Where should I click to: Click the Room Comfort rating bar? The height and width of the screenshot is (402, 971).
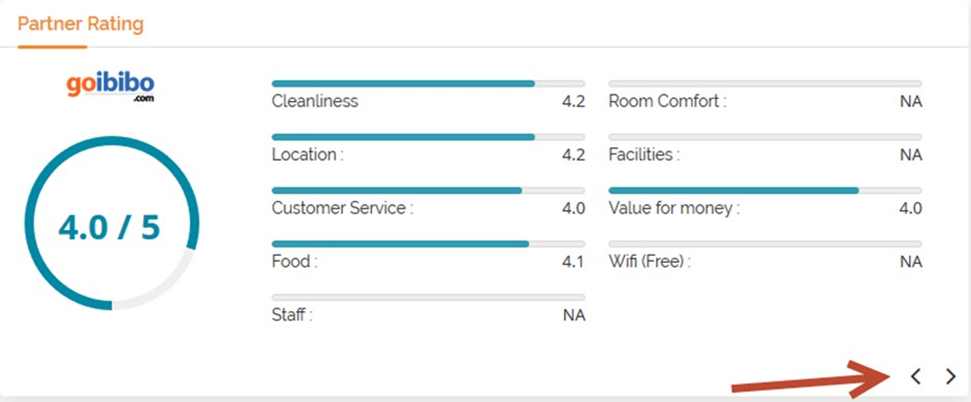[x=765, y=83]
